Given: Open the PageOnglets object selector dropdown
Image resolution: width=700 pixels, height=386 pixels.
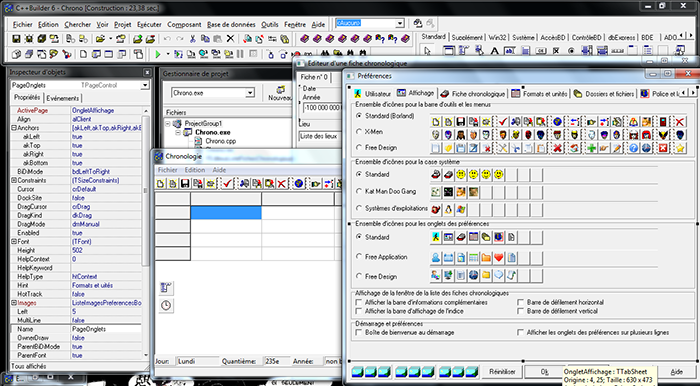Looking at the screenshot, I should 145,85.
